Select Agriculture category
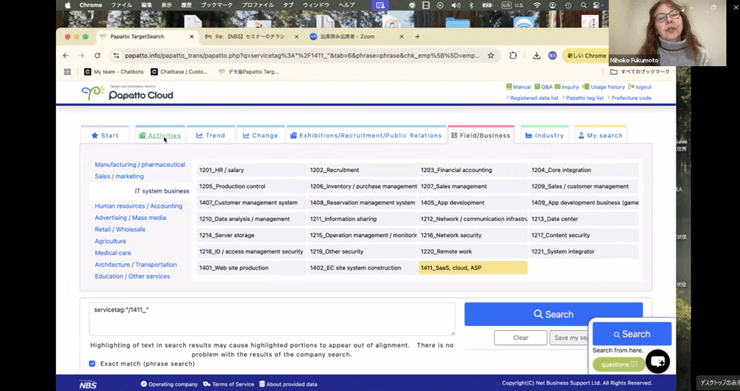 110,241
